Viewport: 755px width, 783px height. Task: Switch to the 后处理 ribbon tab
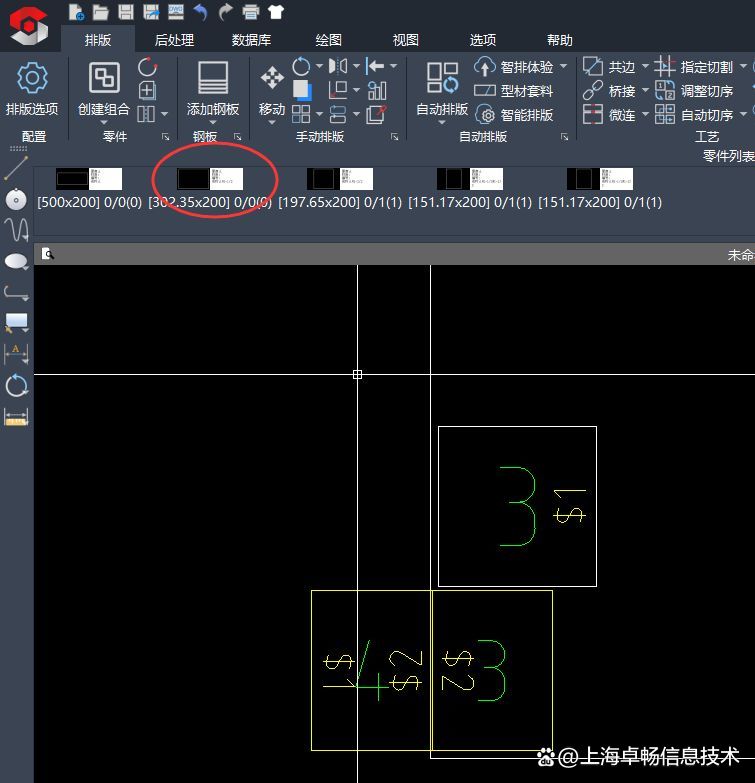tap(174, 40)
